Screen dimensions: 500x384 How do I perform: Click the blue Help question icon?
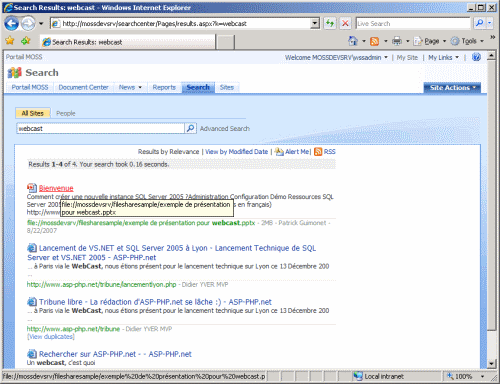(x=477, y=57)
